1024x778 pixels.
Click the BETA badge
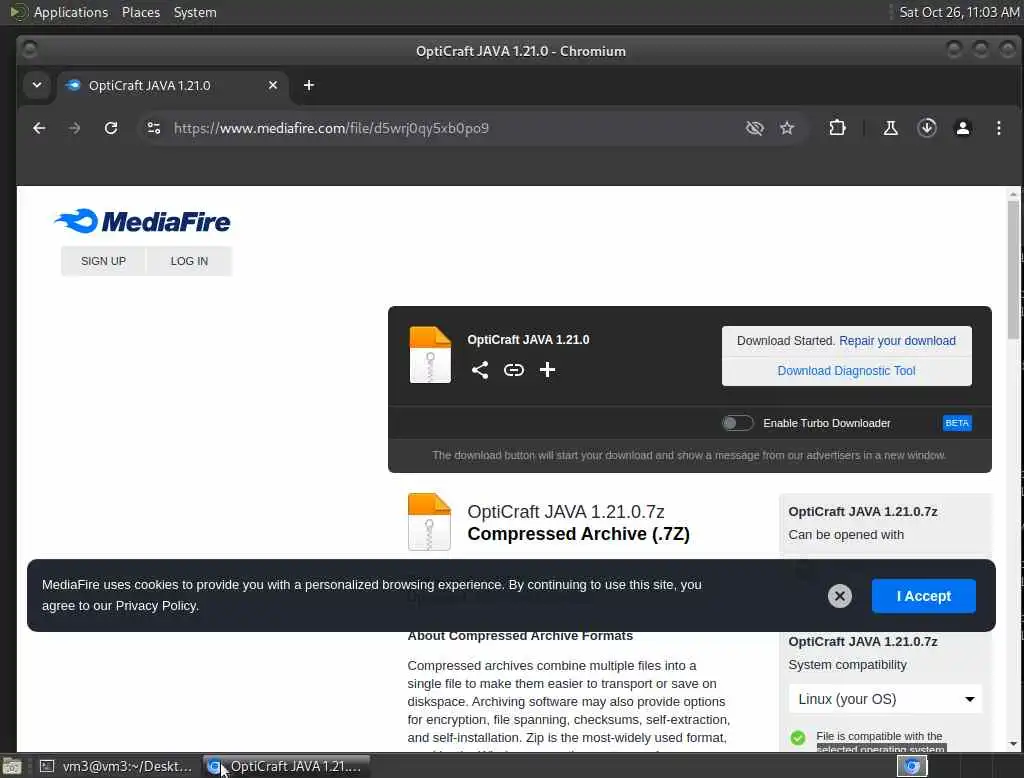[x=957, y=423]
